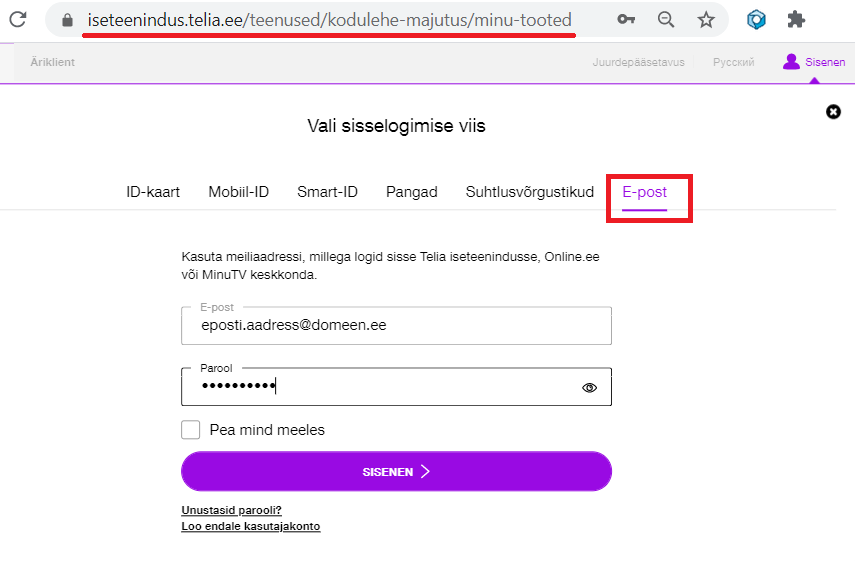Open the Extensions puzzle piece menu
The image size is (855, 561).
796,20
